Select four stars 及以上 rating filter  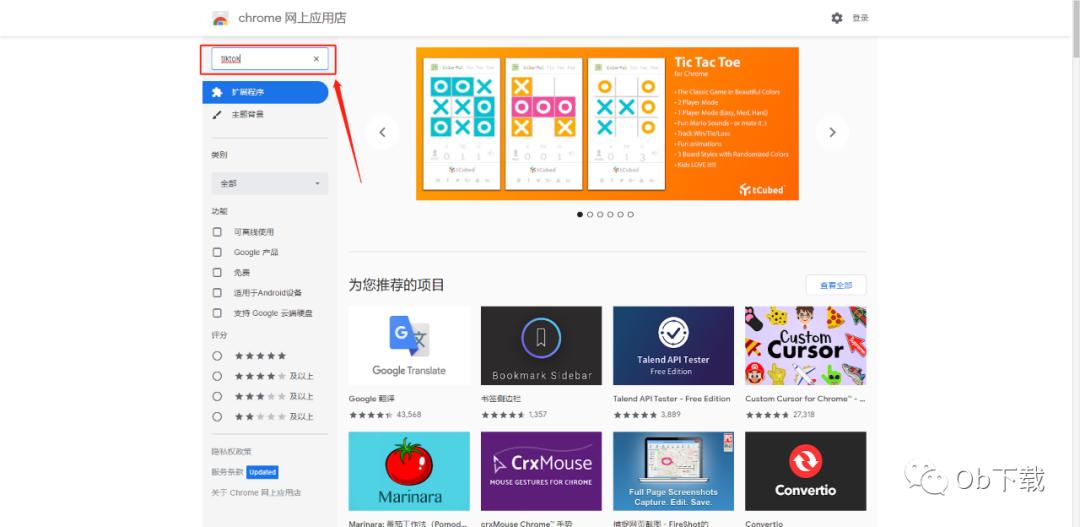pos(218,376)
